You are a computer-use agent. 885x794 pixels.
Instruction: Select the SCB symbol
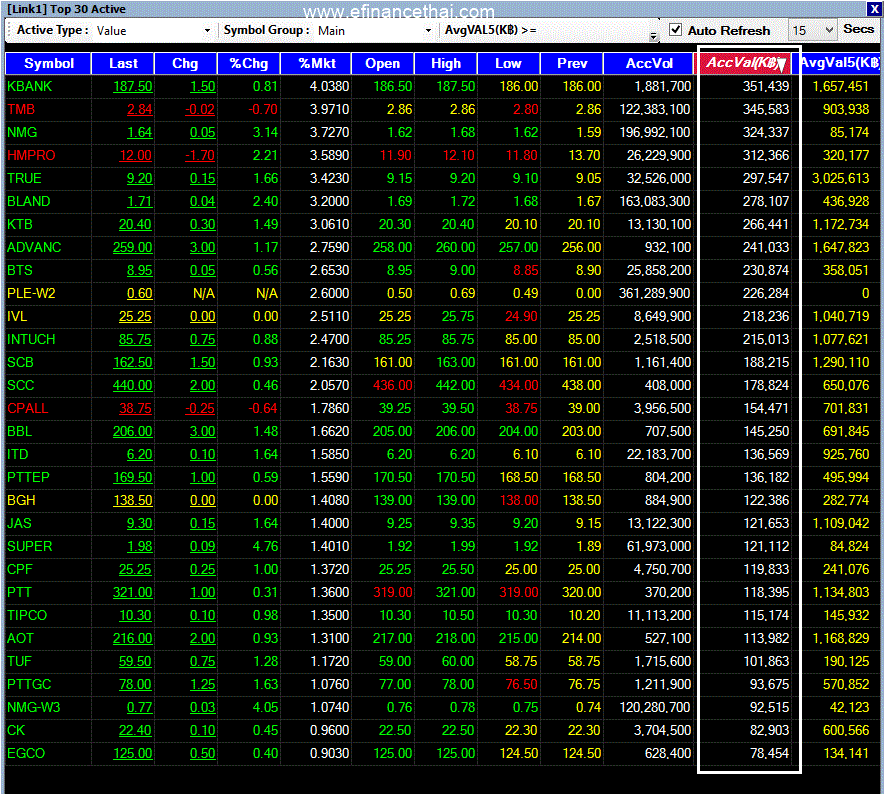[x=20, y=362]
